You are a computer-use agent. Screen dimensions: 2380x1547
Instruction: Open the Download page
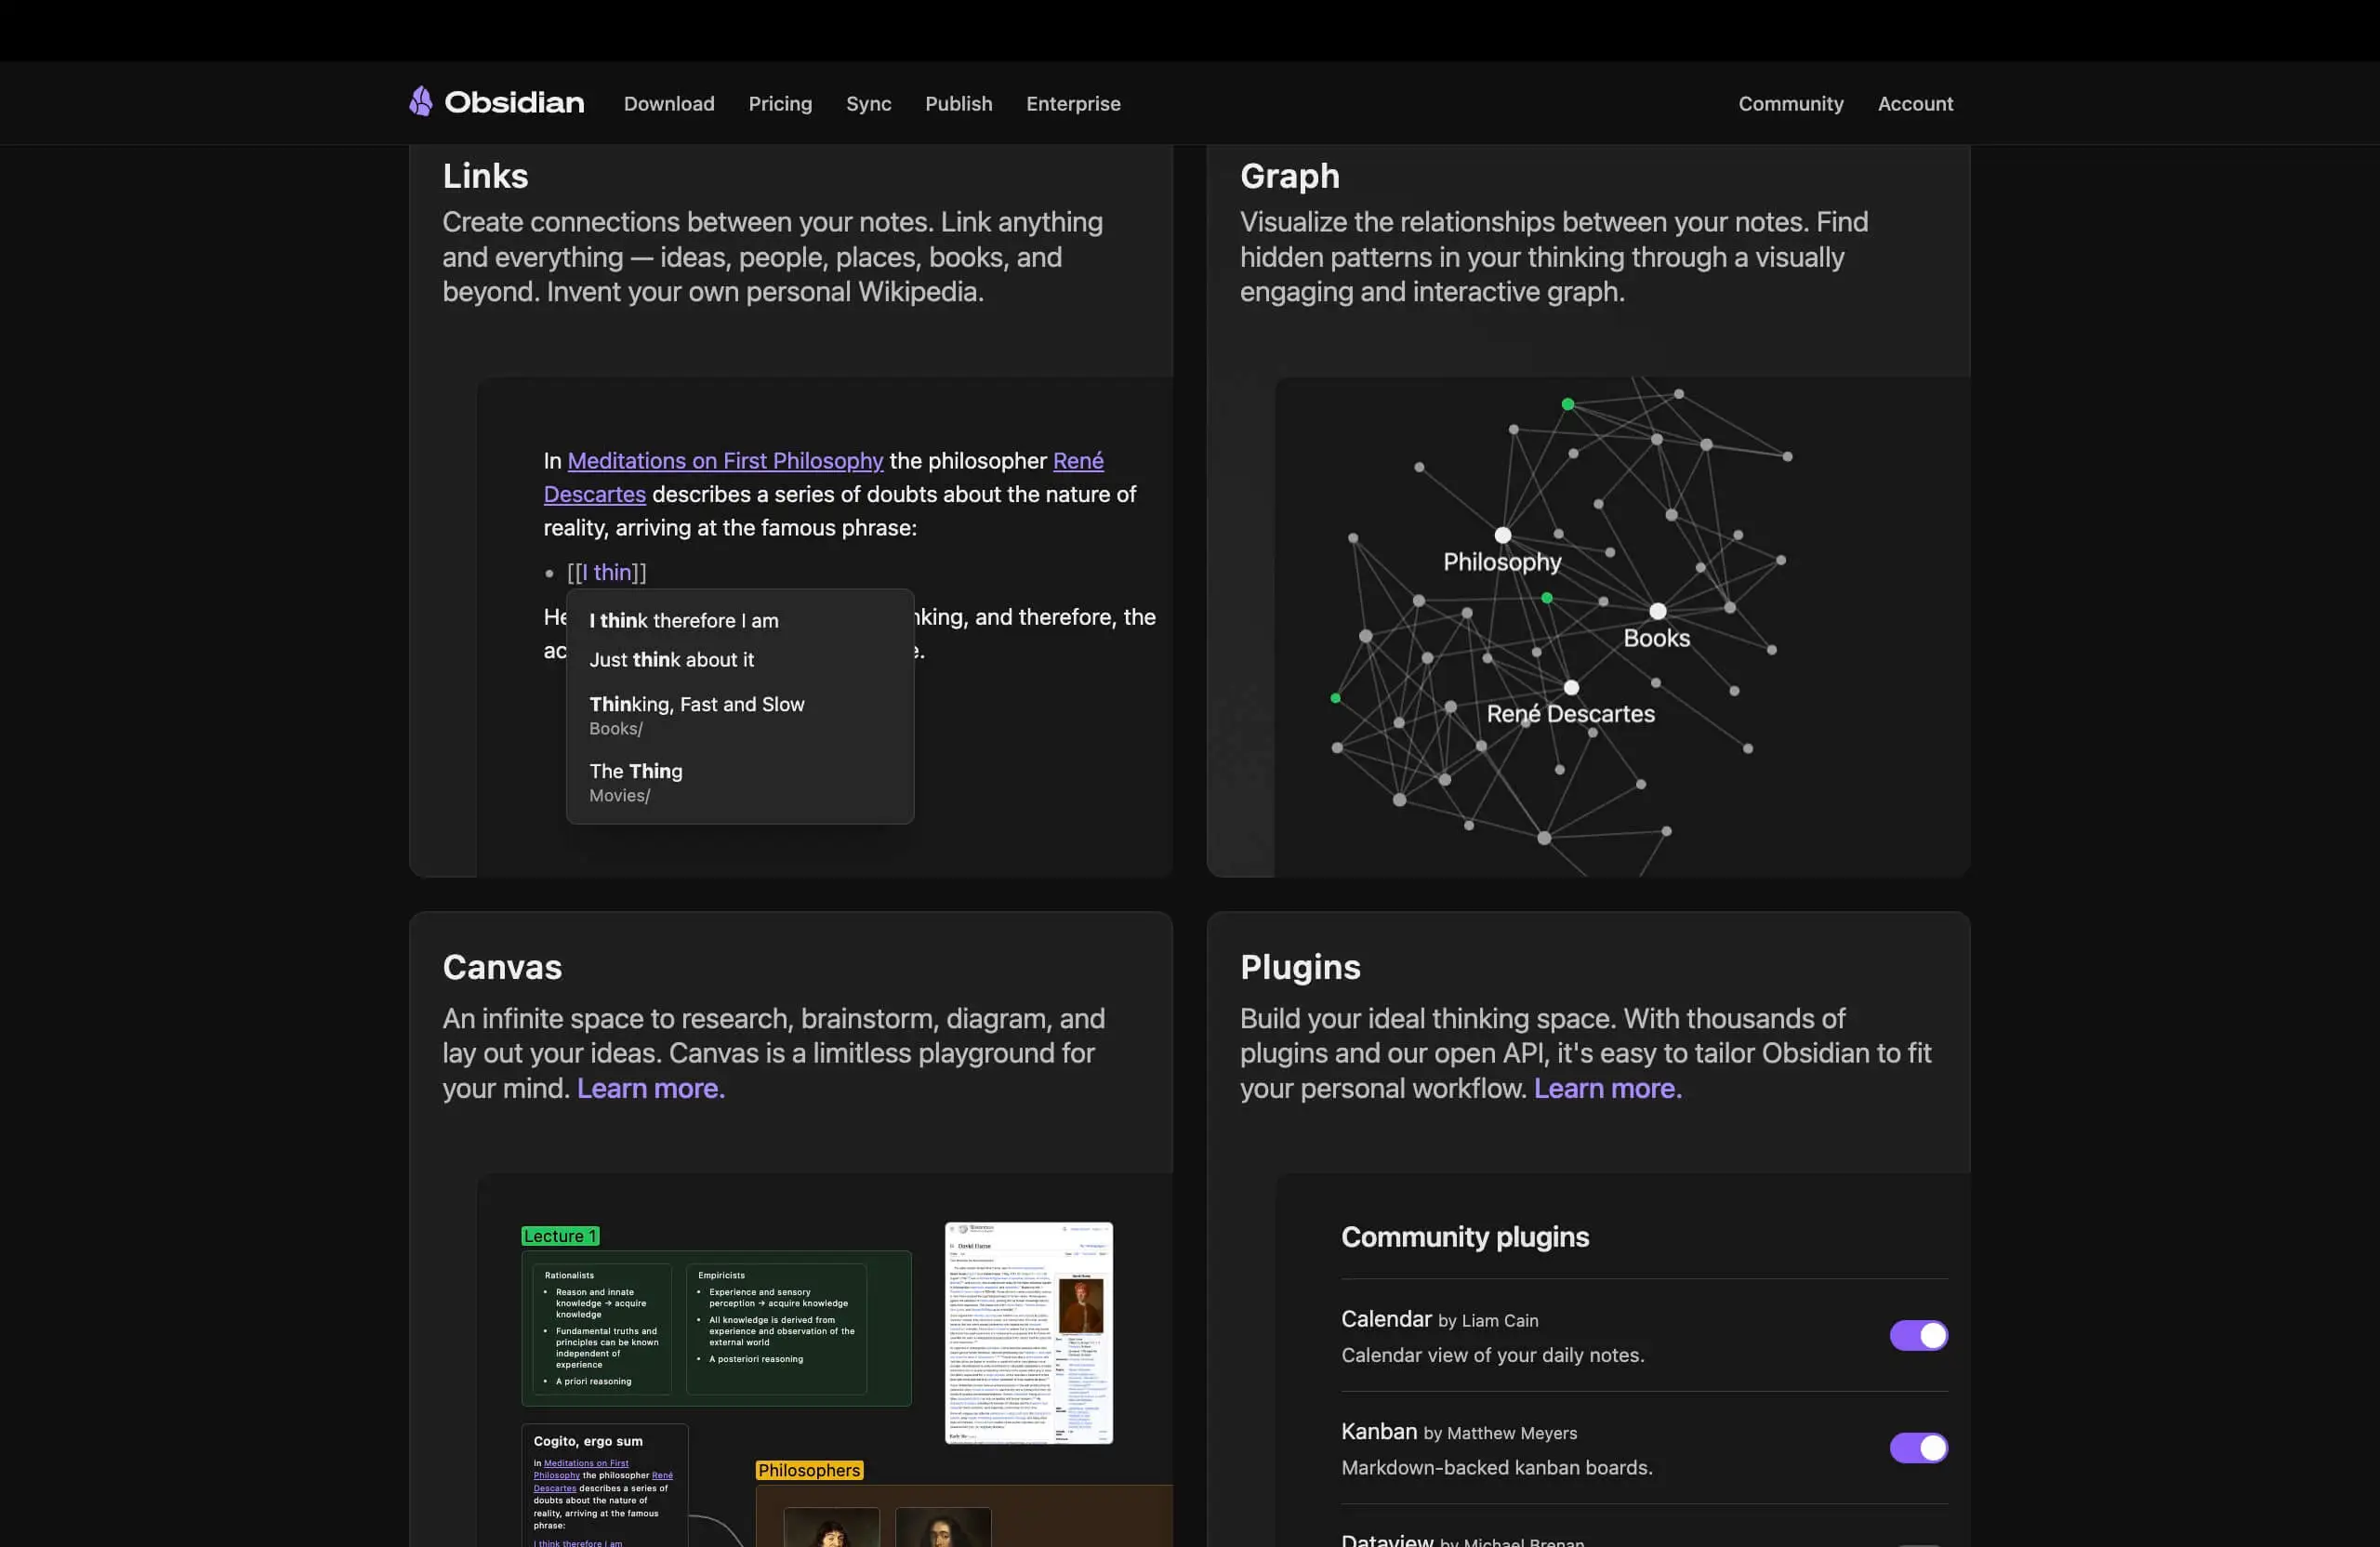point(669,104)
